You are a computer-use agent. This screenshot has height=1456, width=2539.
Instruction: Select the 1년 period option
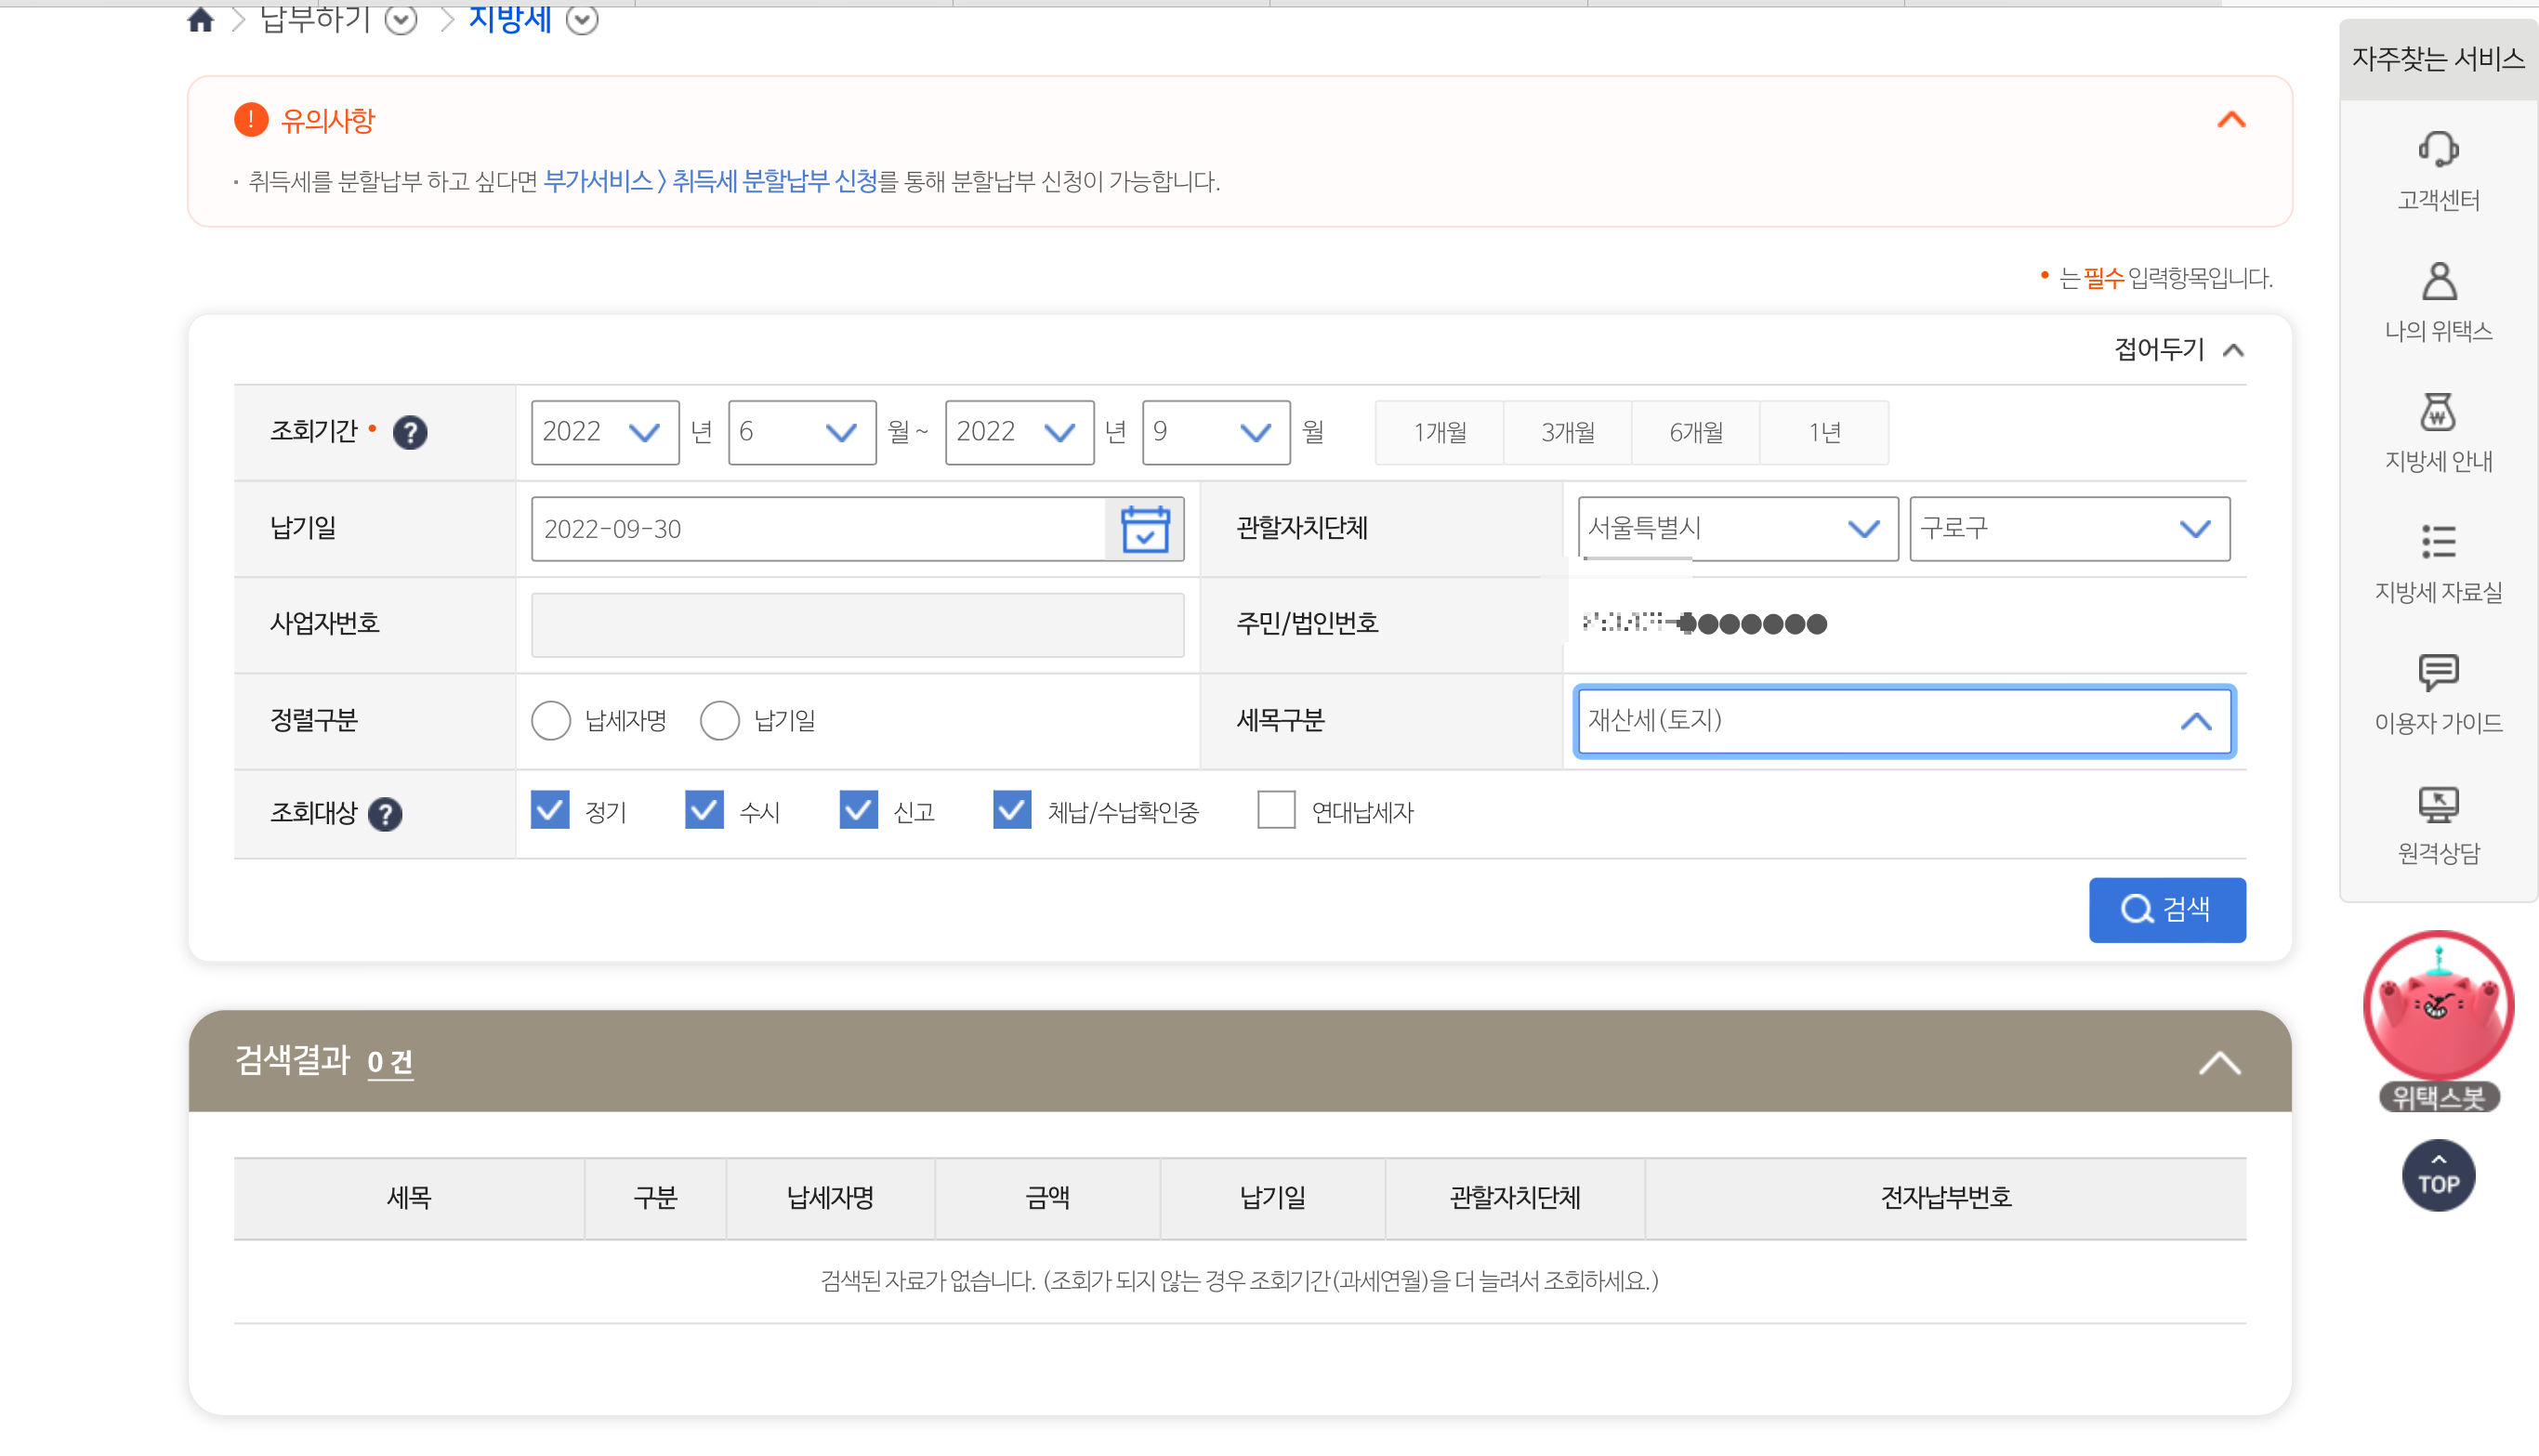(1823, 432)
